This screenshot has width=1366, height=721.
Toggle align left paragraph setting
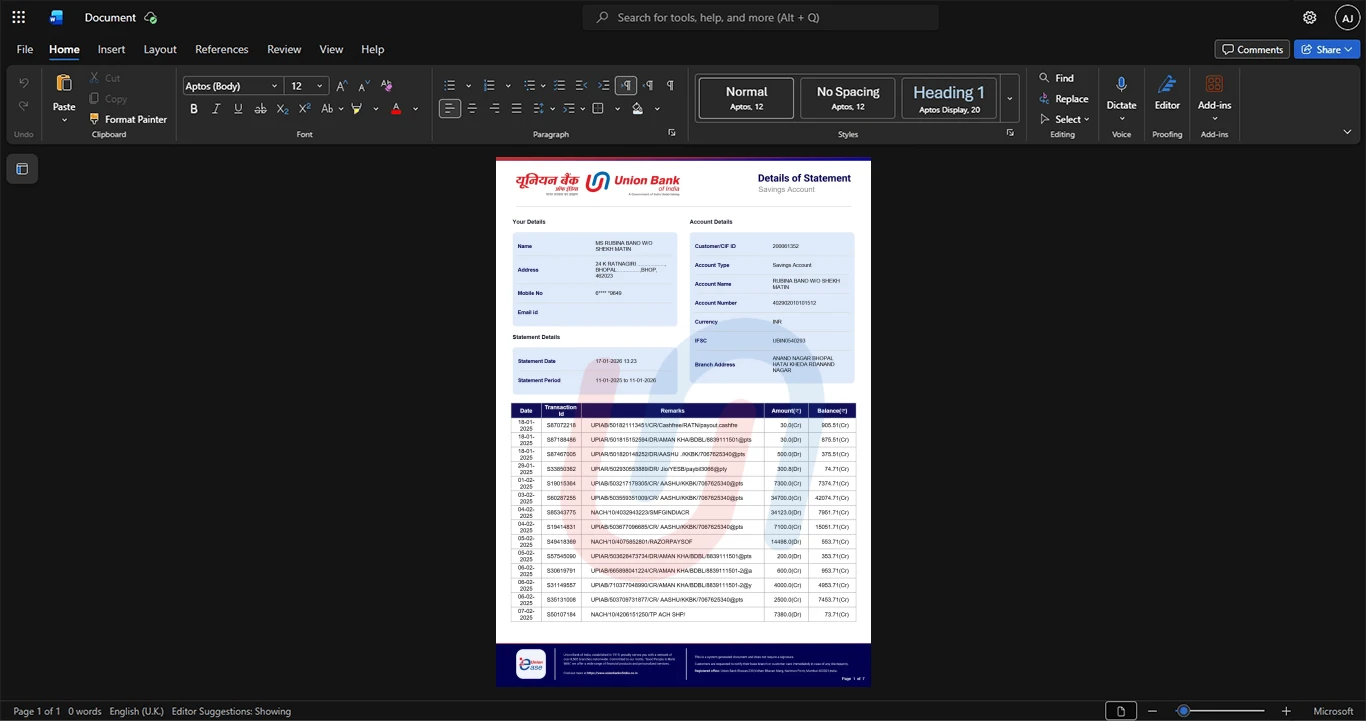[x=450, y=109]
